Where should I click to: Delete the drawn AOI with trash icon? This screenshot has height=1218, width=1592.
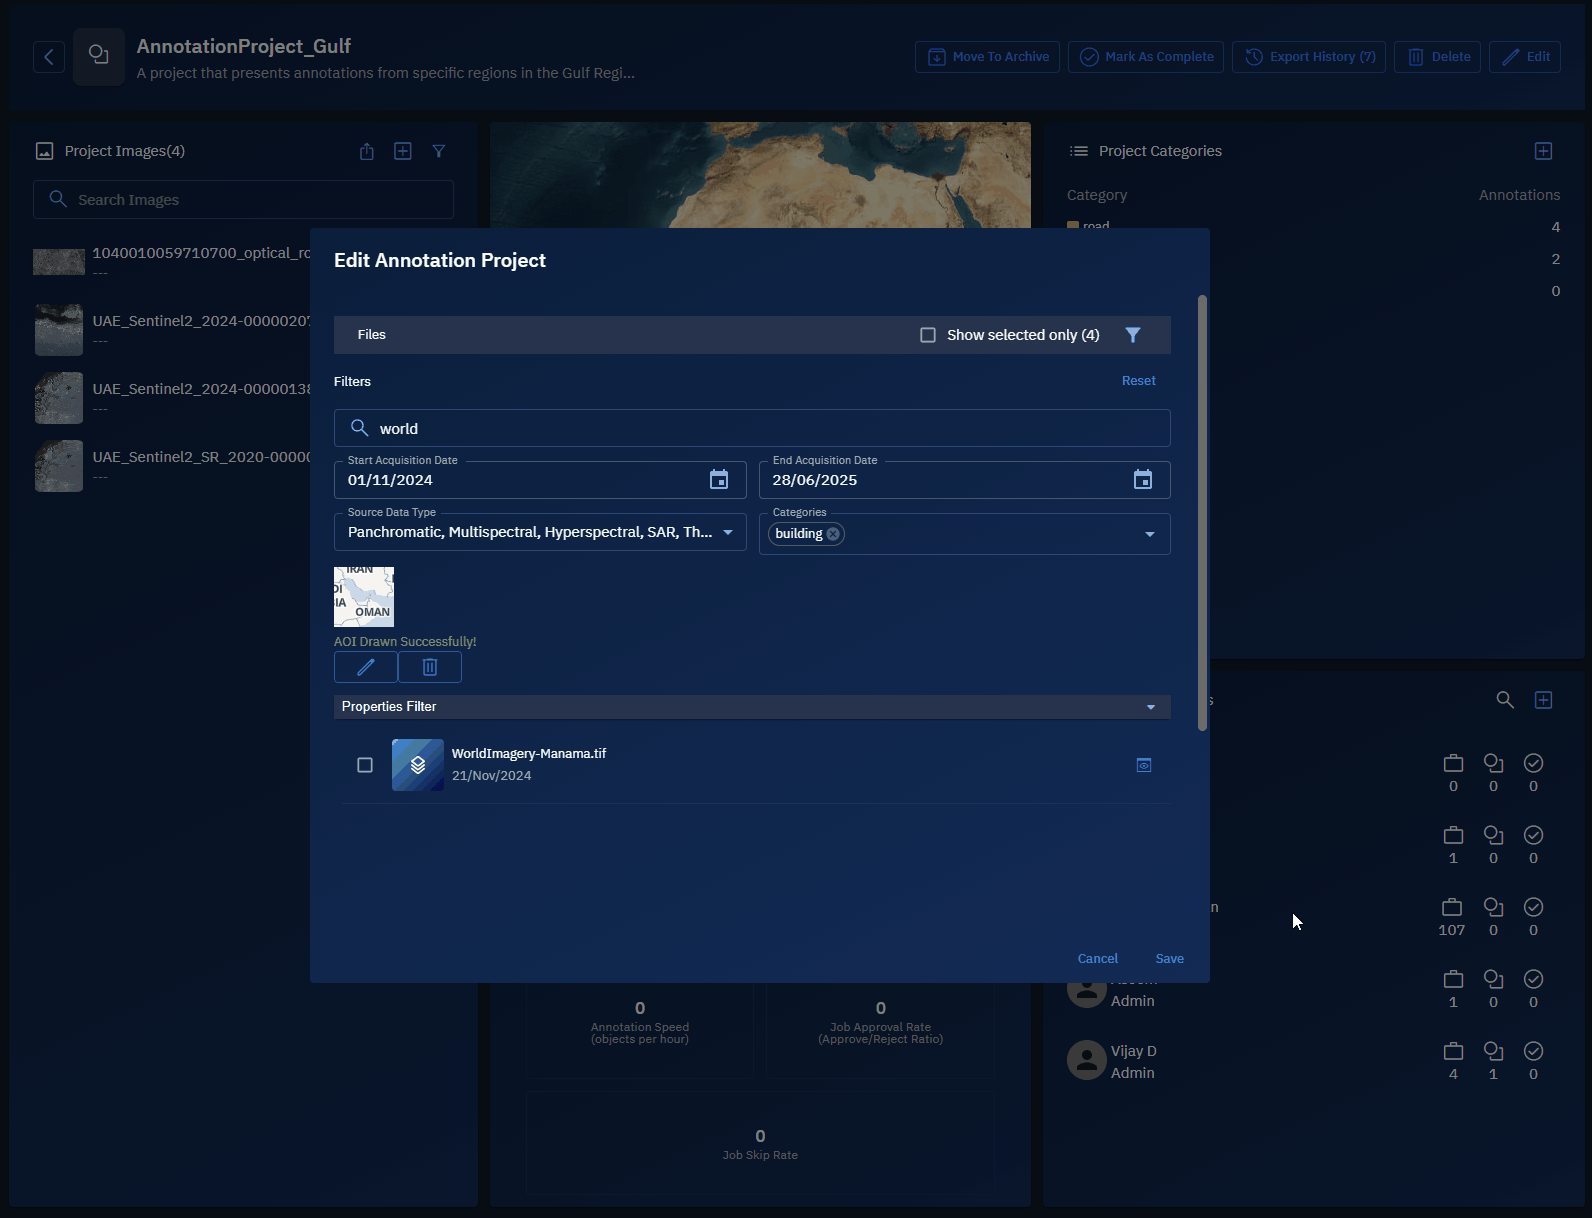tap(430, 667)
